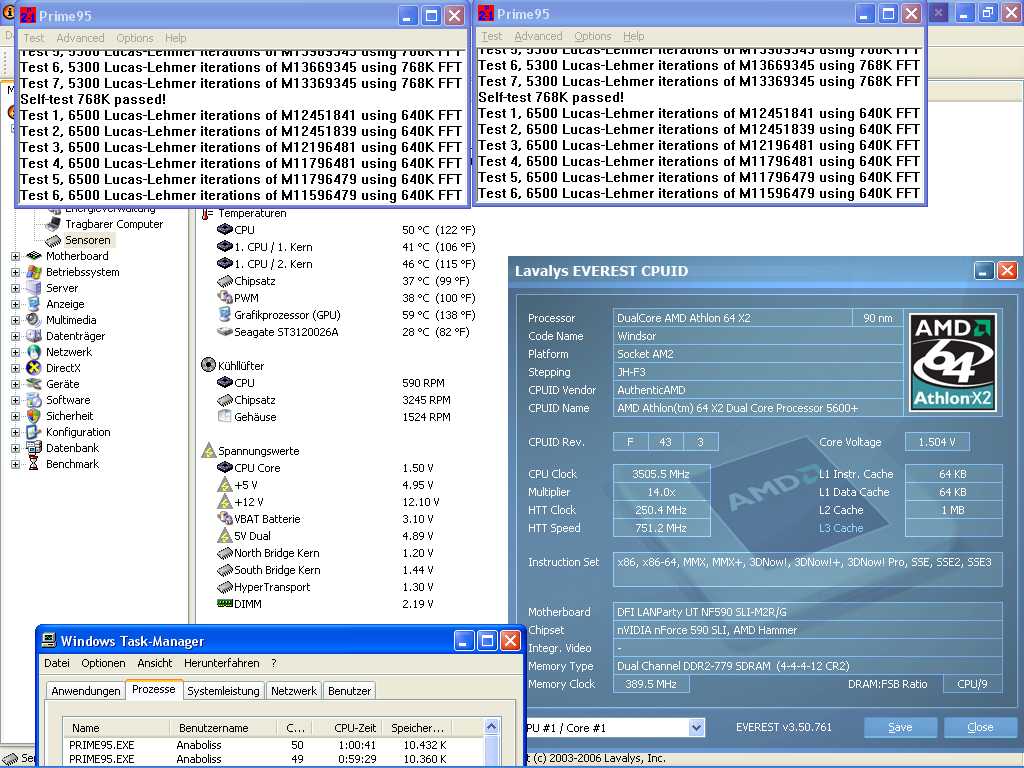This screenshot has height=768, width=1024.
Task: Expand the Anzeige tree node
Action: (15, 304)
